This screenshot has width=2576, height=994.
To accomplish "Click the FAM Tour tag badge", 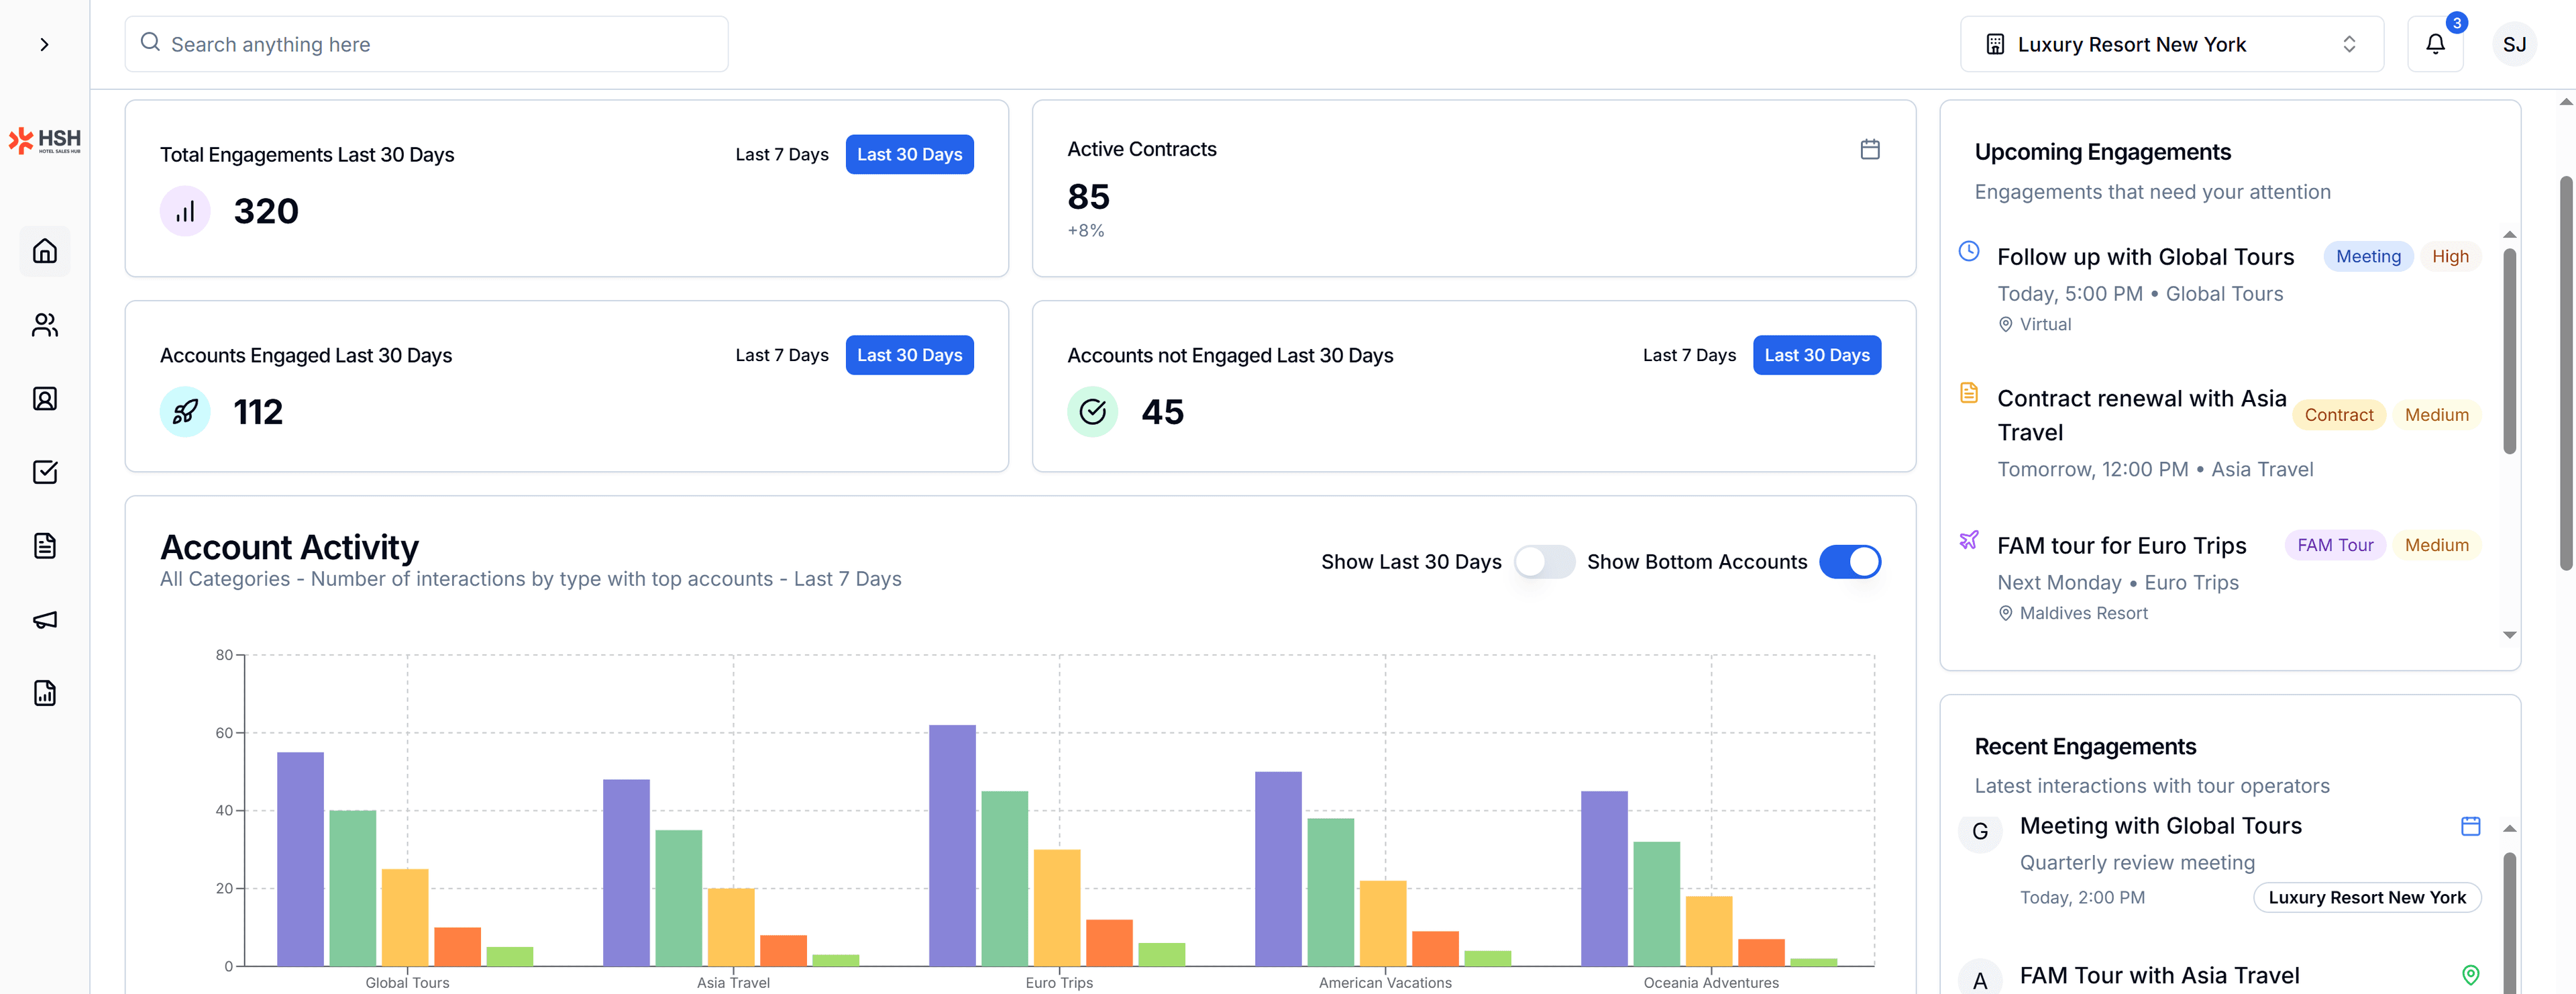I will pos(2334,545).
